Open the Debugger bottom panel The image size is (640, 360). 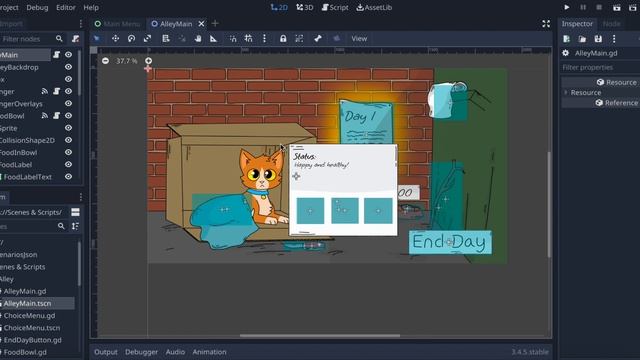(141, 352)
